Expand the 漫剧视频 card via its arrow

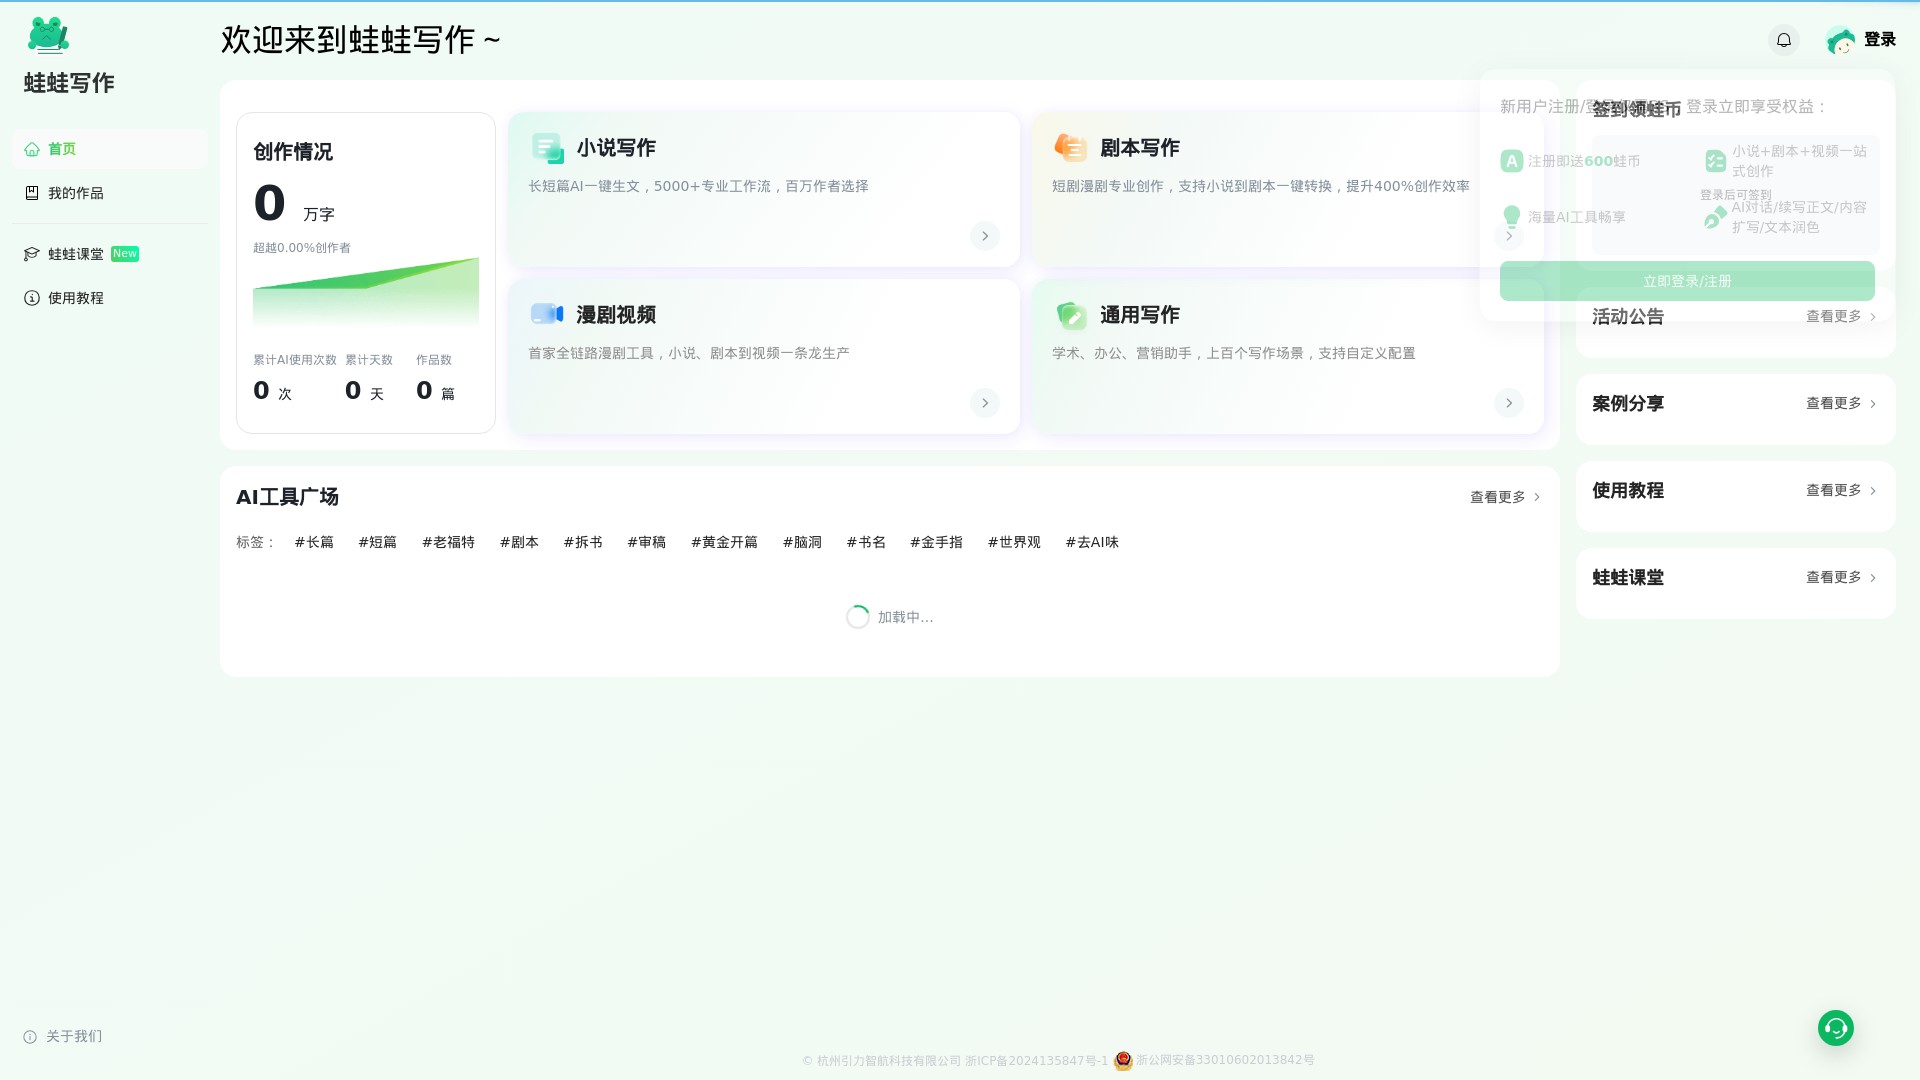pos(984,403)
